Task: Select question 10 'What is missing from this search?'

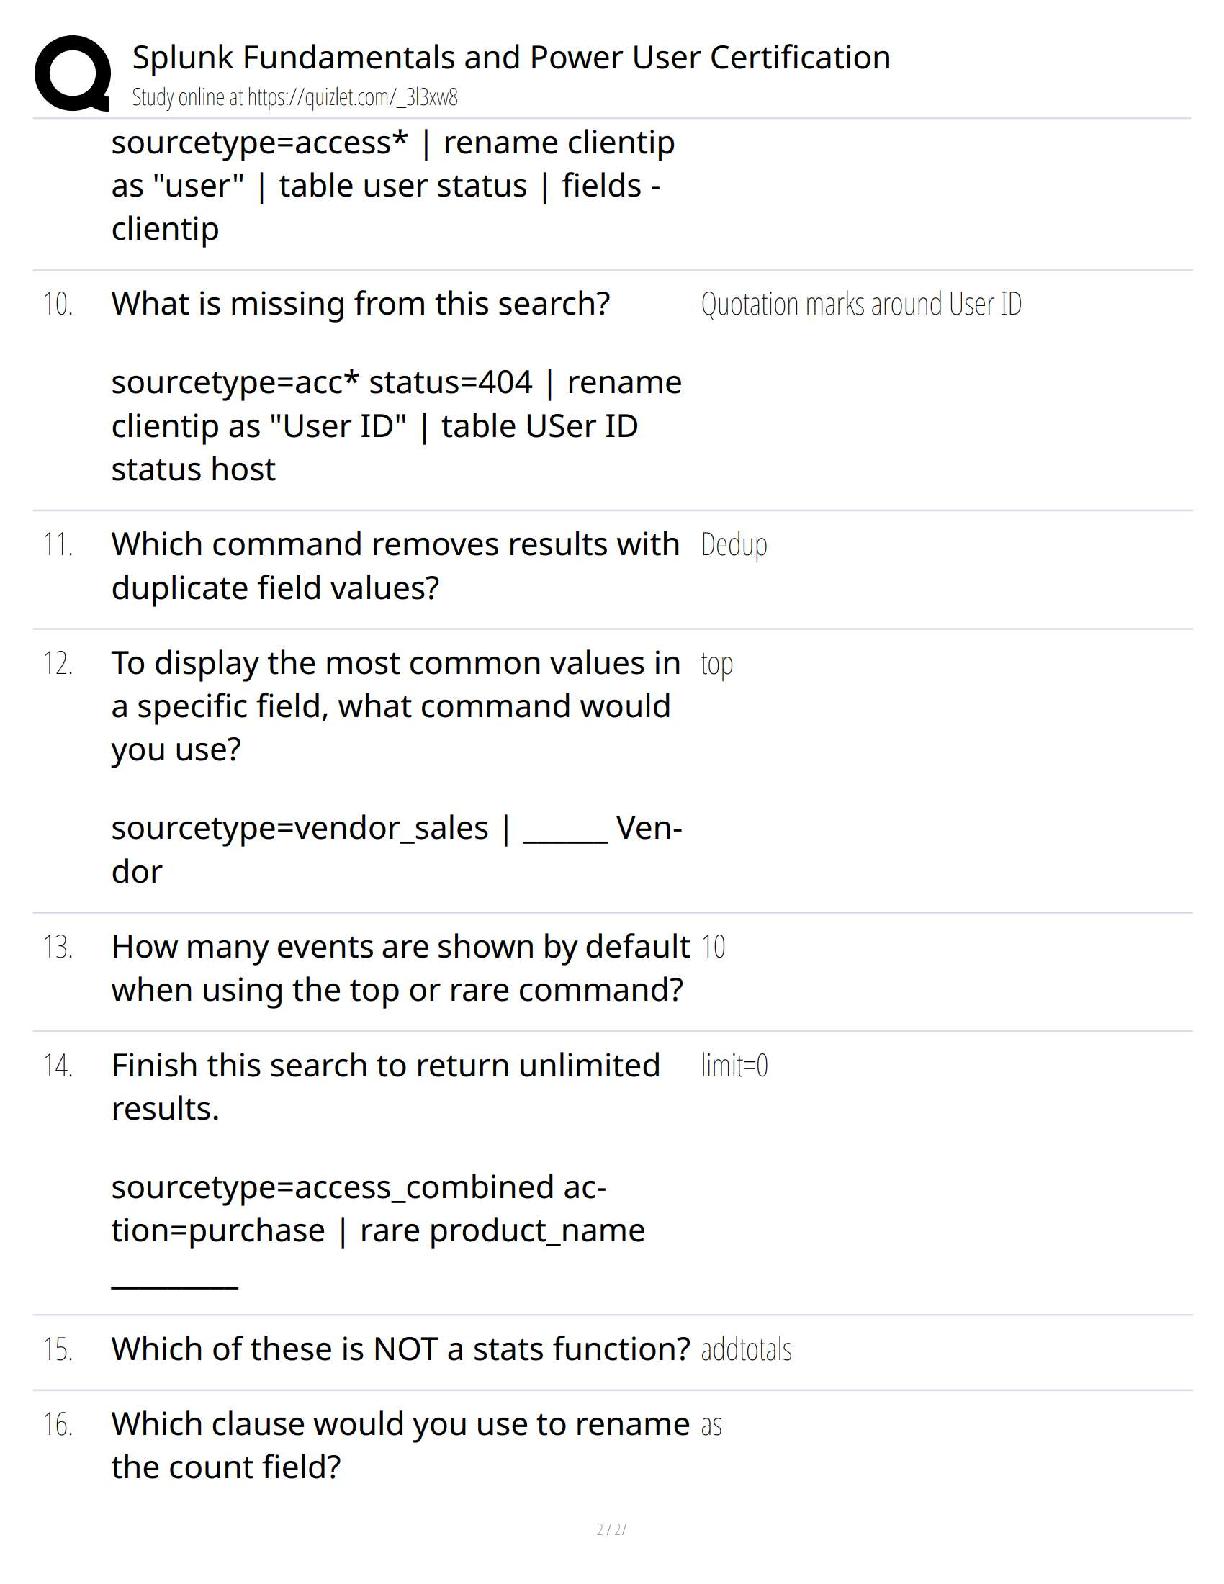Action: 360,303
